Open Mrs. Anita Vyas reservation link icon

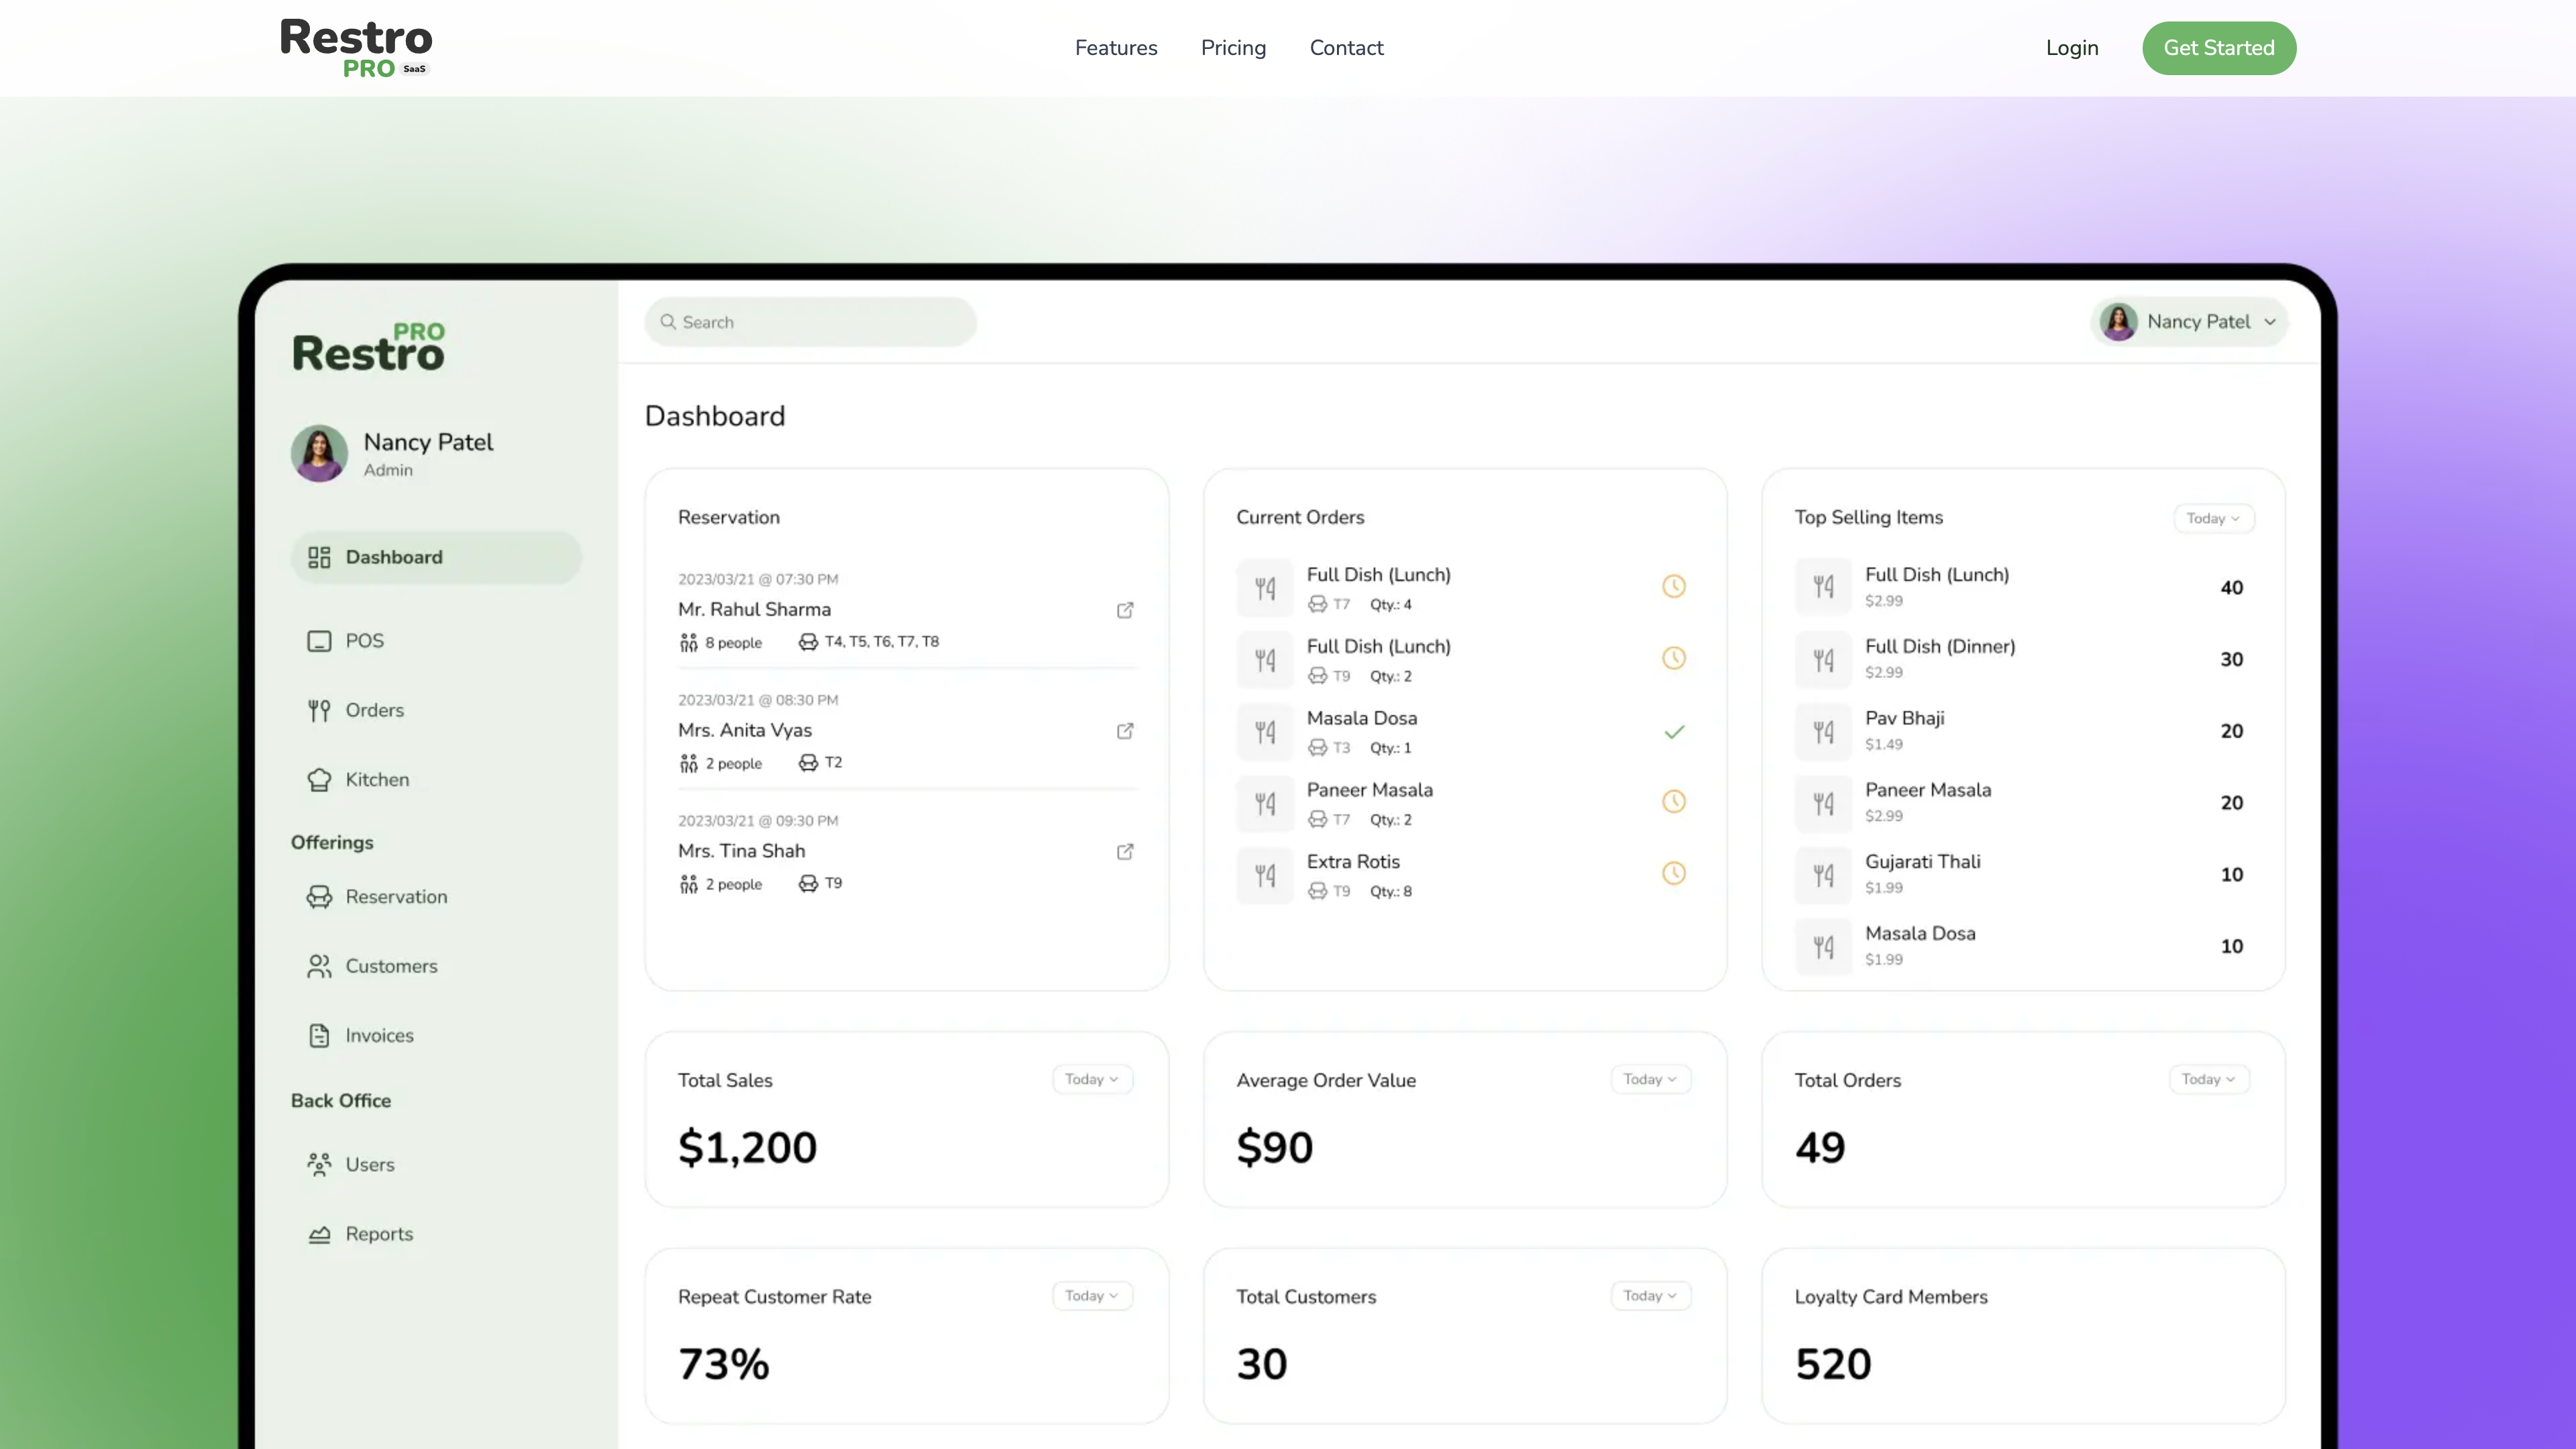(1125, 731)
